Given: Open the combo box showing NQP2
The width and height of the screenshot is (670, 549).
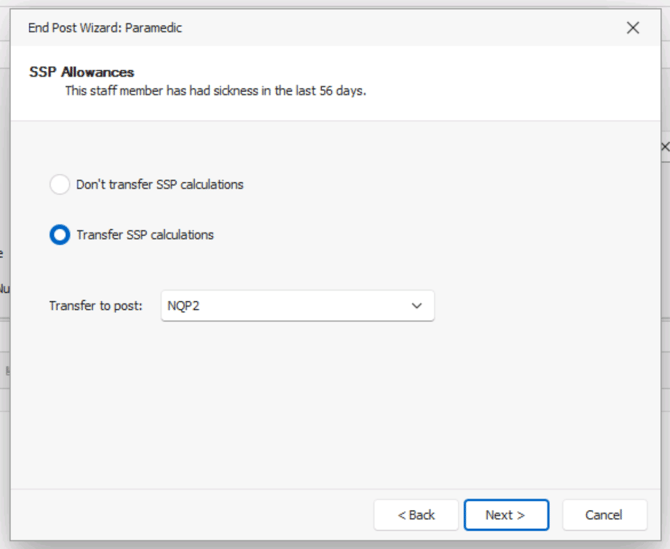Looking at the screenshot, I should click(x=297, y=306).
